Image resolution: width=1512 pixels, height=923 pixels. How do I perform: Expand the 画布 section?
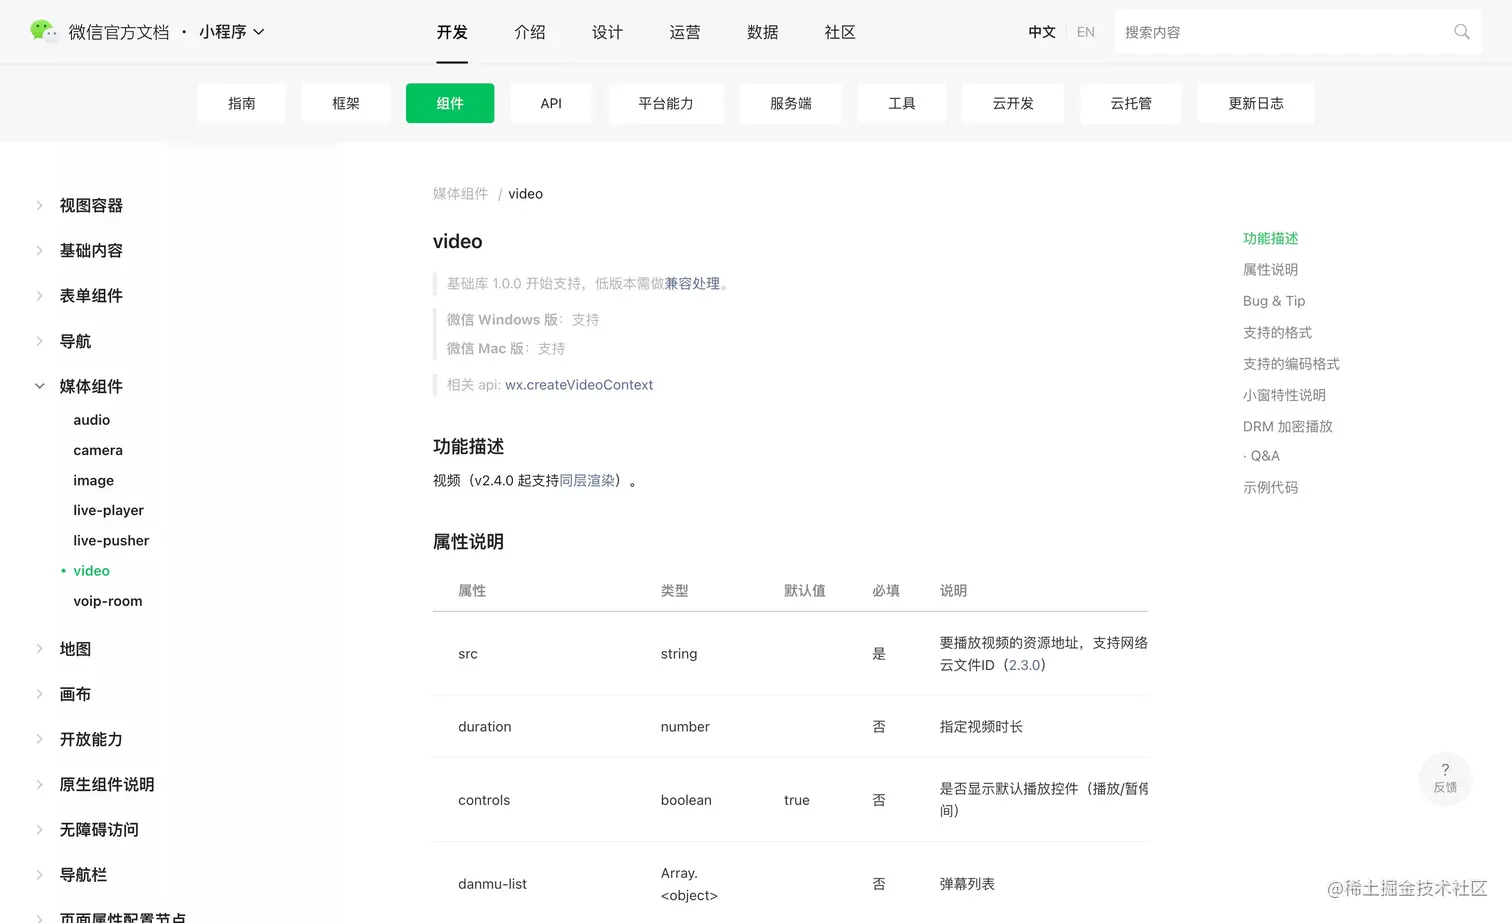coord(75,694)
